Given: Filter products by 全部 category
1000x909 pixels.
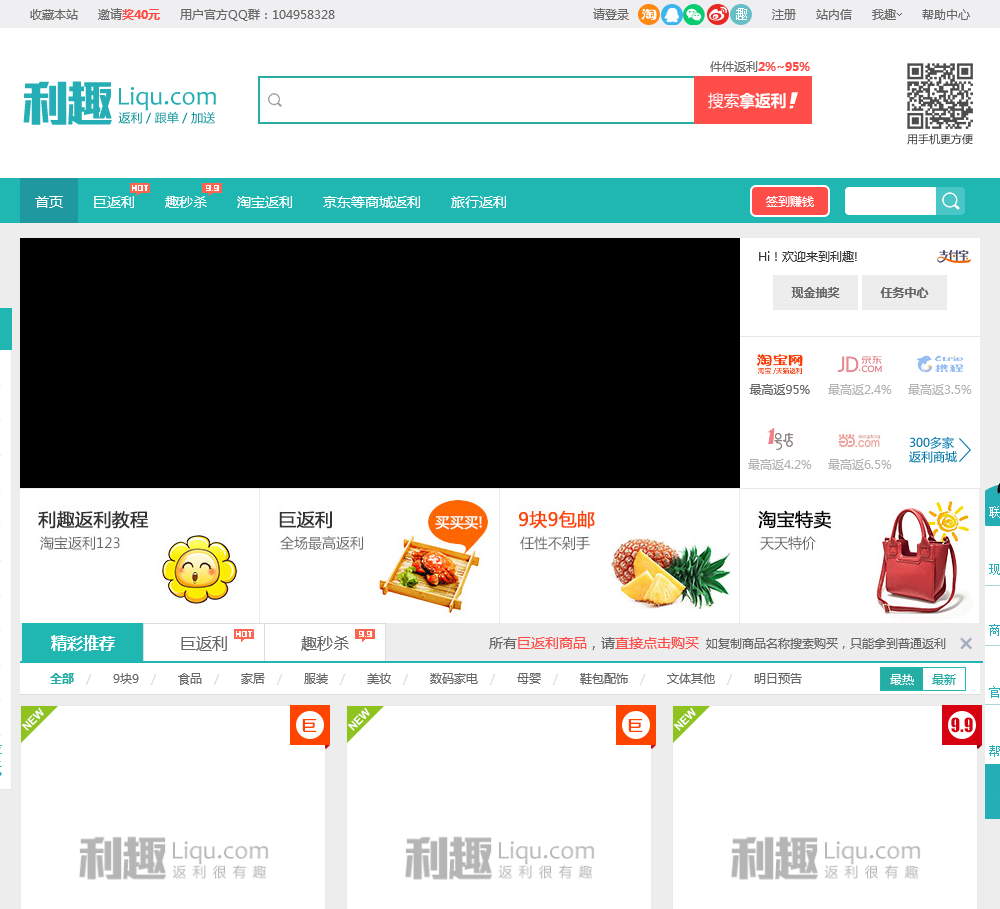Looking at the screenshot, I should point(62,679).
